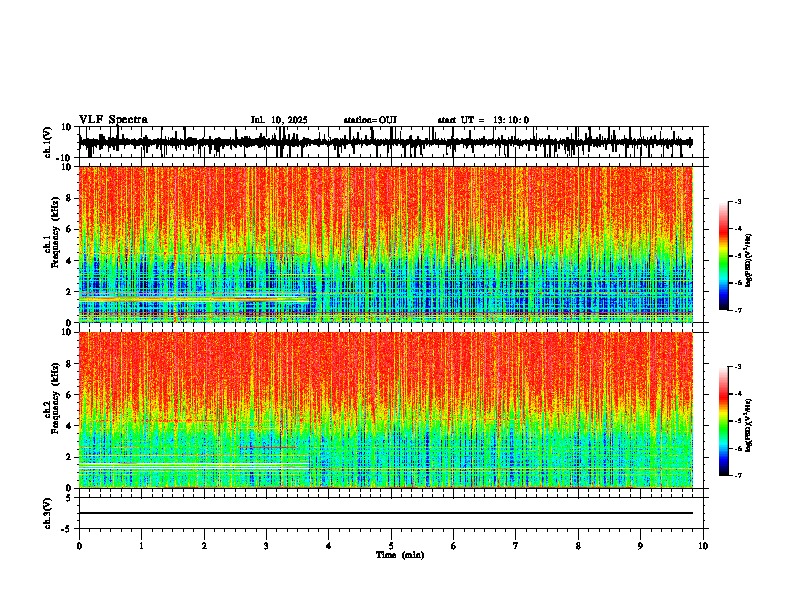Click time axis tick label "4"
Image resolution: width=792 pixels, height=612 pixels.
point(329,546)
